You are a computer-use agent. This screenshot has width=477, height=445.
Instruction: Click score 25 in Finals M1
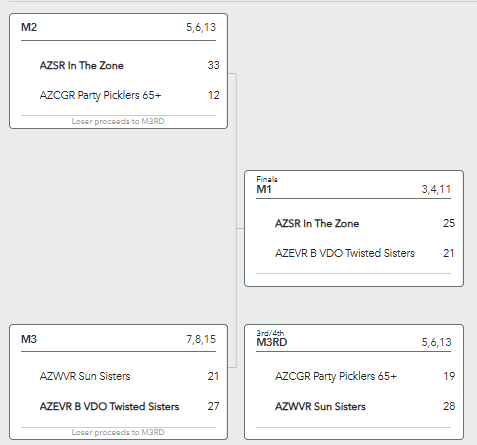(x=449, y=223)
